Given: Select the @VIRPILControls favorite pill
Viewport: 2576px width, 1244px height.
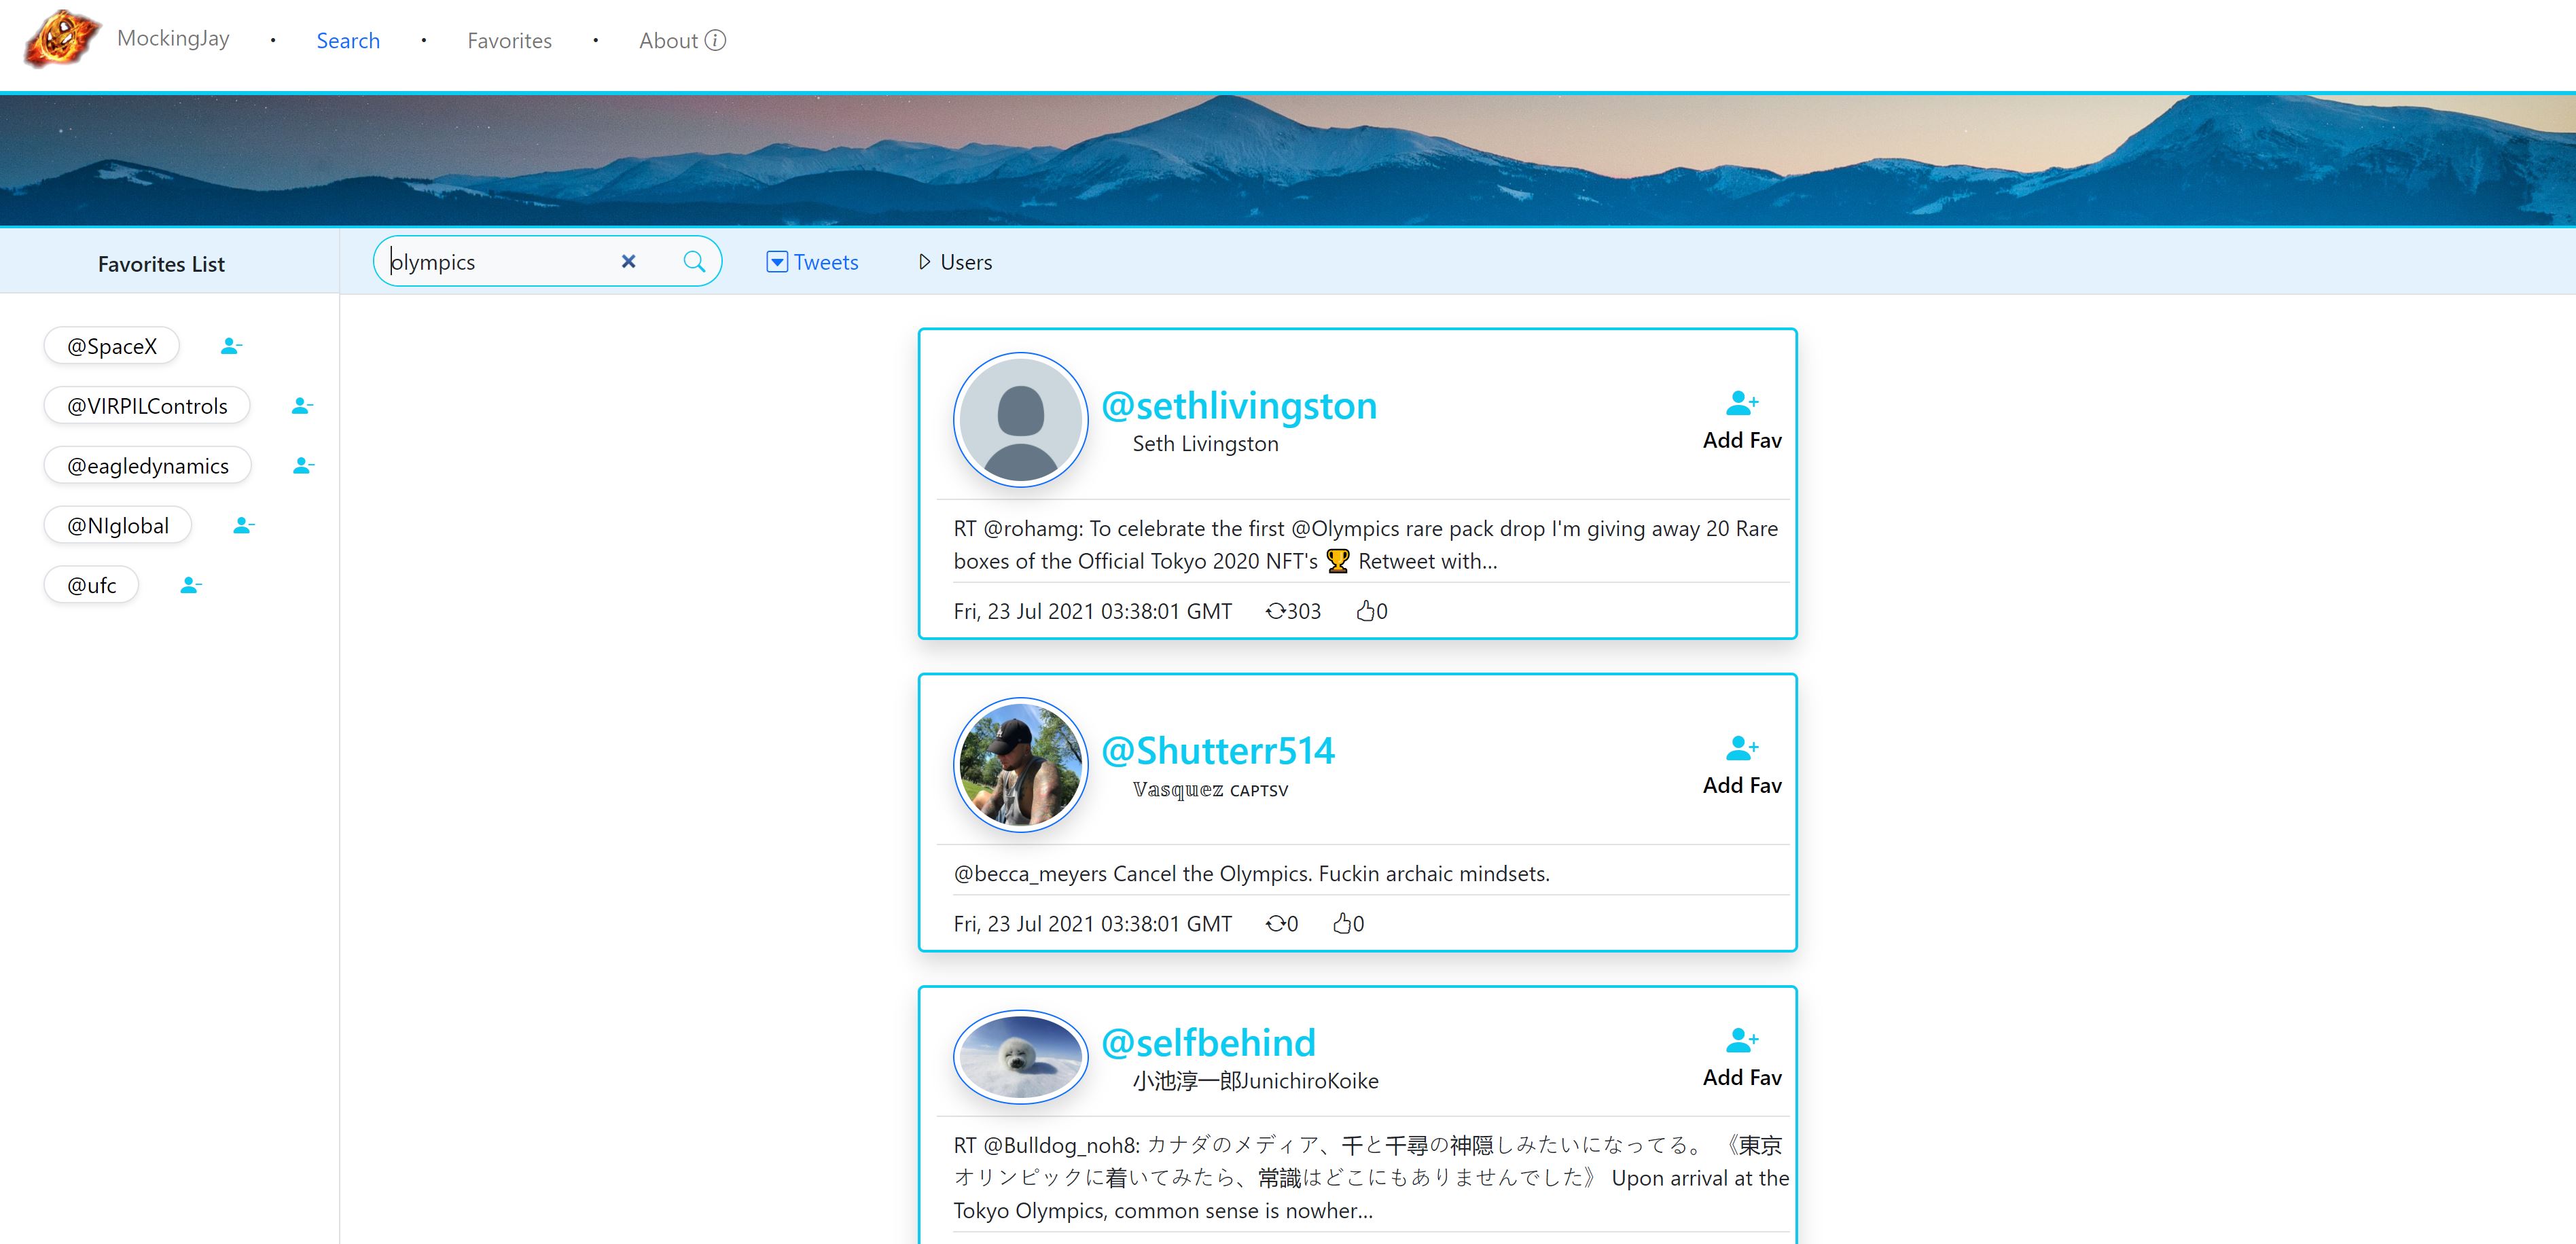Looking at the screenshot, I should pyautogui.click(x=146, y=405).
